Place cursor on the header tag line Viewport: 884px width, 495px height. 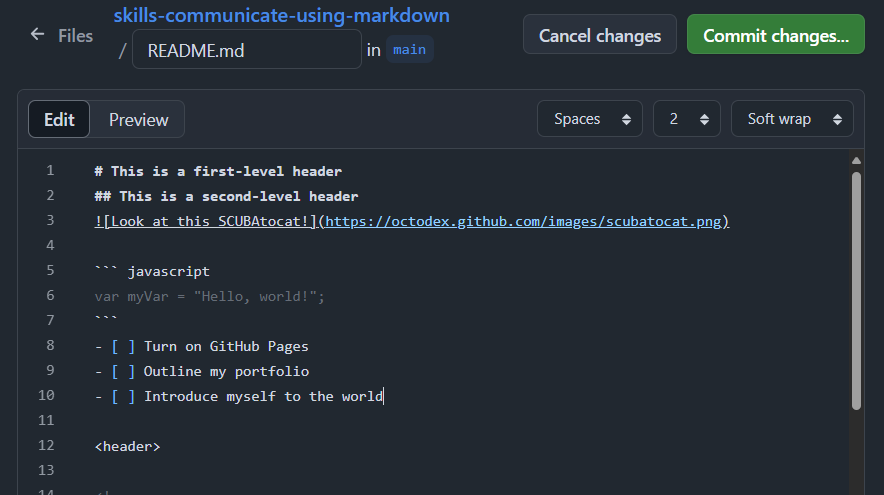tap(127, 447)
